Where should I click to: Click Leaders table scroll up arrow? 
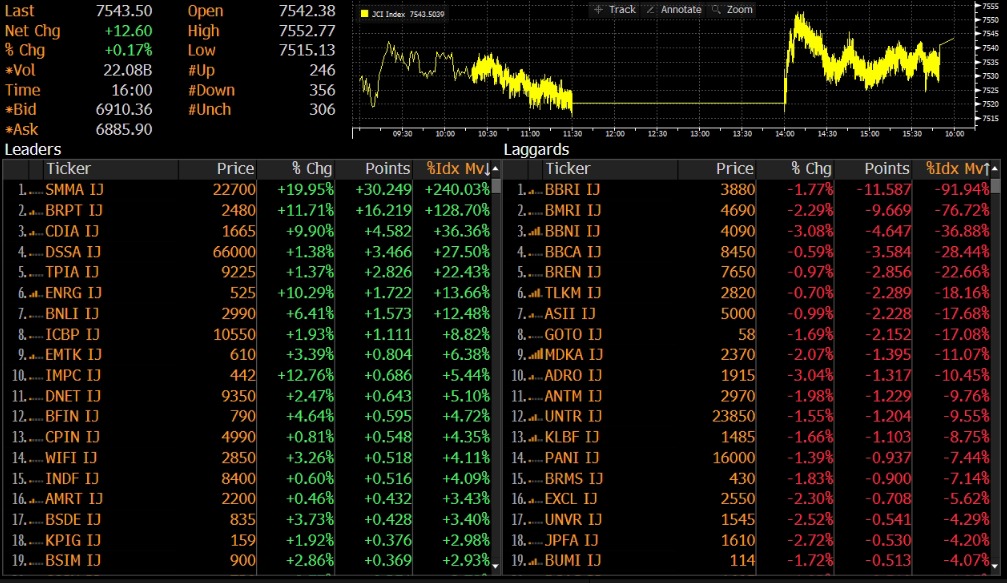(x=496, y=169)
